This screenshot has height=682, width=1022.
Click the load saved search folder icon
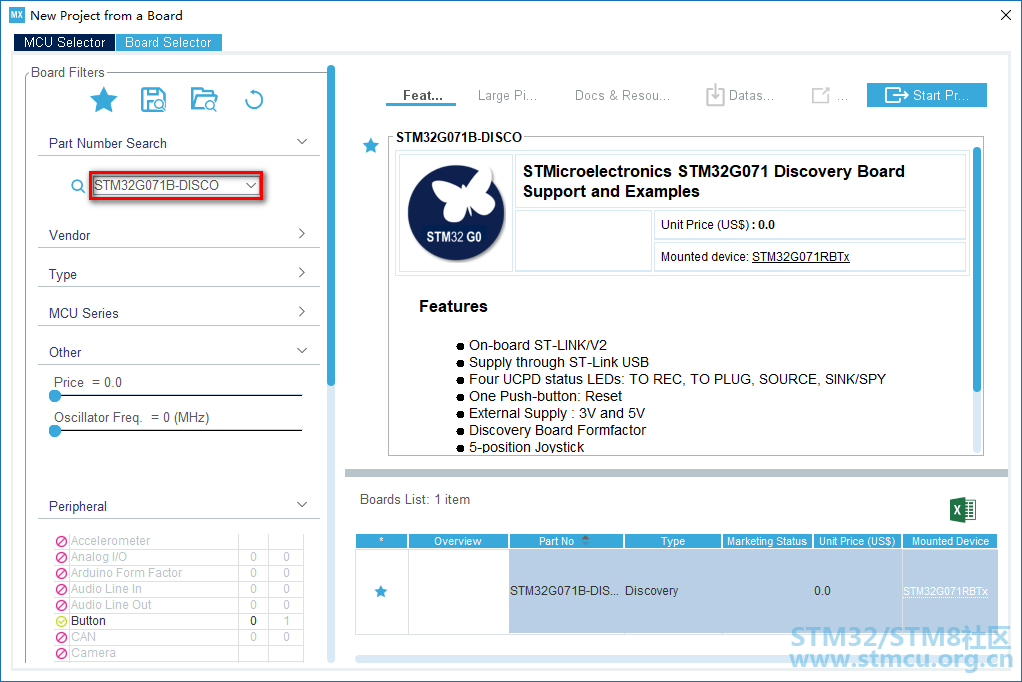pyautogui.click(x=204, y=100)
